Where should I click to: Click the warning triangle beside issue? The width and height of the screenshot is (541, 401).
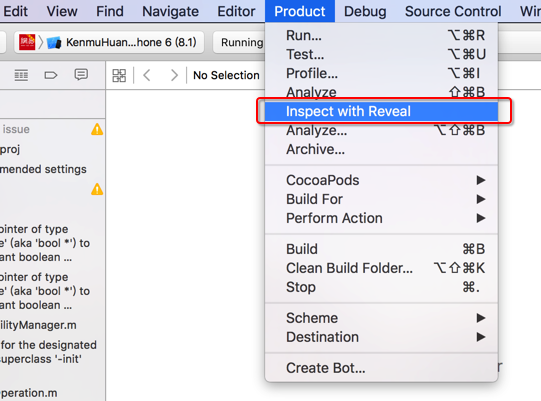point(97,129)
